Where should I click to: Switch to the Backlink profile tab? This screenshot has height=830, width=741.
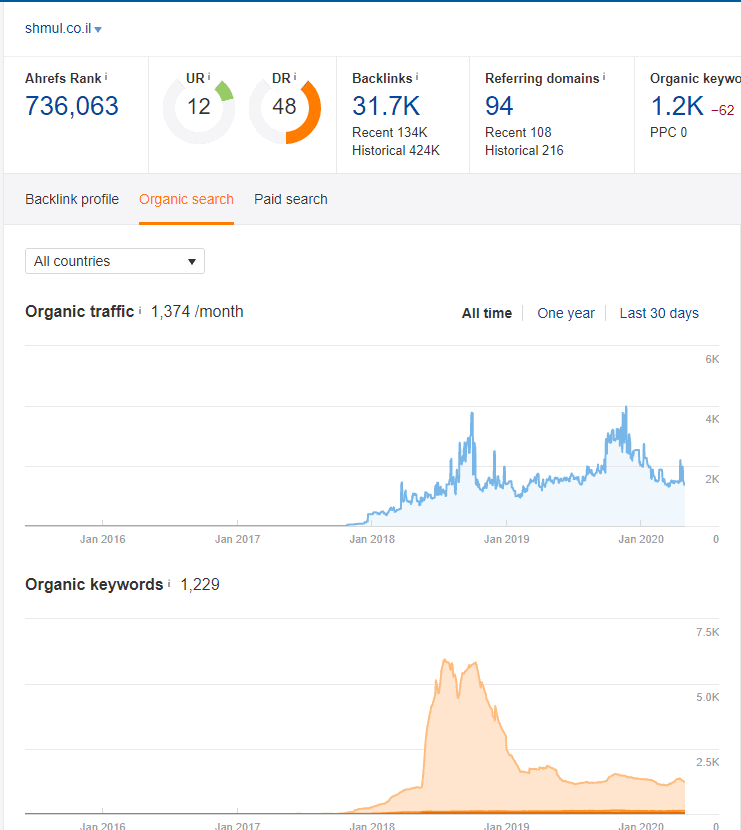coord(72,199)
